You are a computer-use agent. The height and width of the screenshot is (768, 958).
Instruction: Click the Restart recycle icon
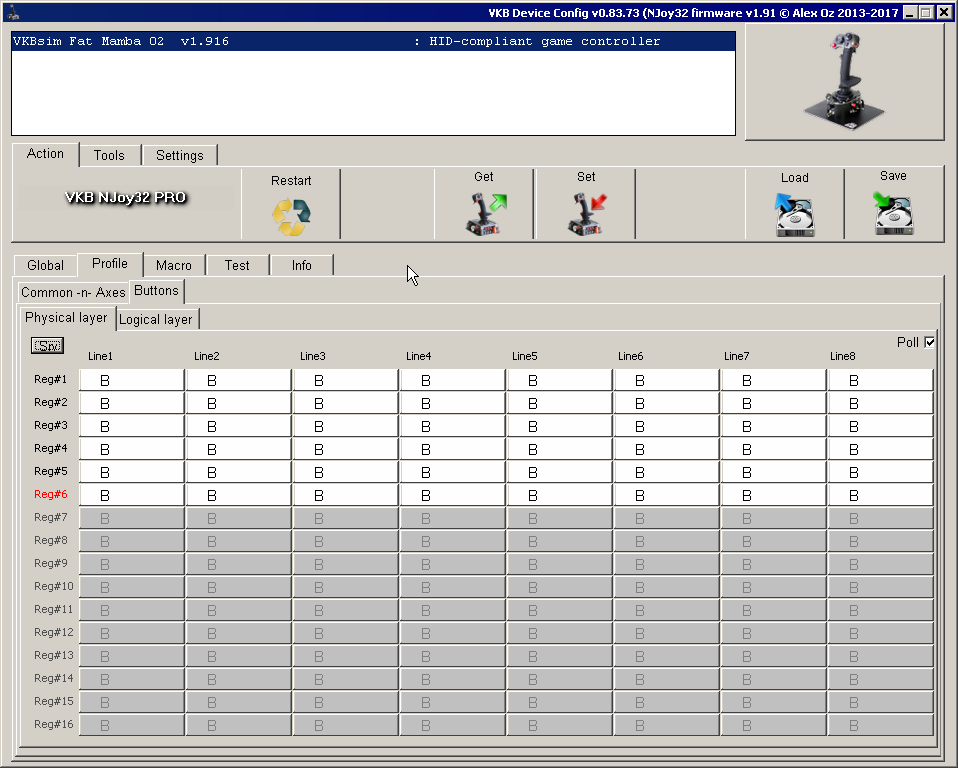click(291, 216)
